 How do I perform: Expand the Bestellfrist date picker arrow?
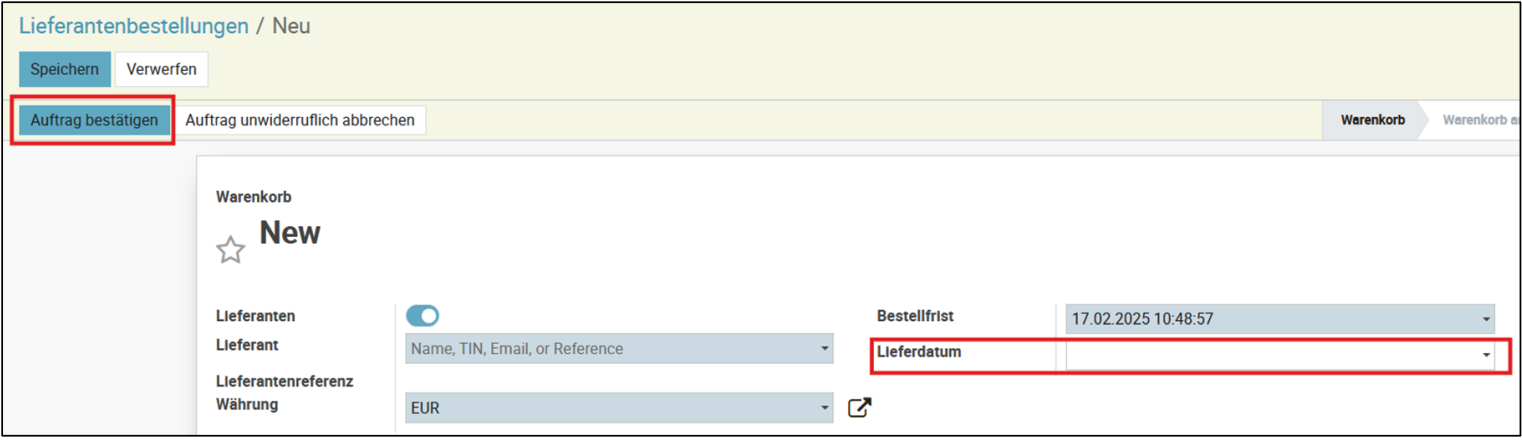point(1486,320)
